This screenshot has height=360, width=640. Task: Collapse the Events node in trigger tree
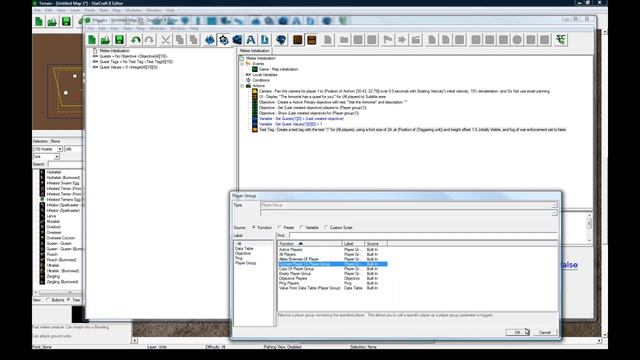point(242,64)
